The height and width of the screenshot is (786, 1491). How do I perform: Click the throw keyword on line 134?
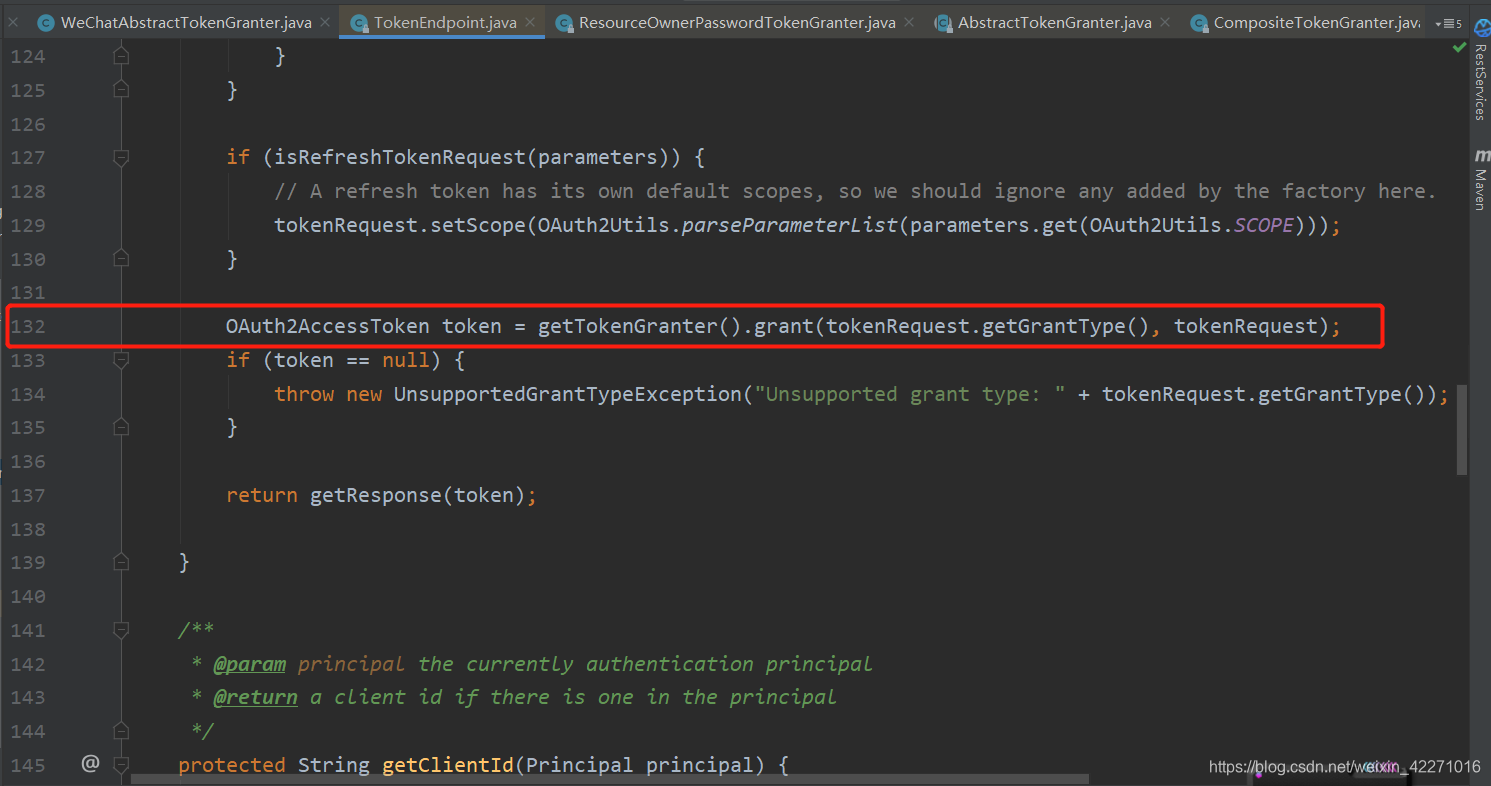(x=304, y=394)
